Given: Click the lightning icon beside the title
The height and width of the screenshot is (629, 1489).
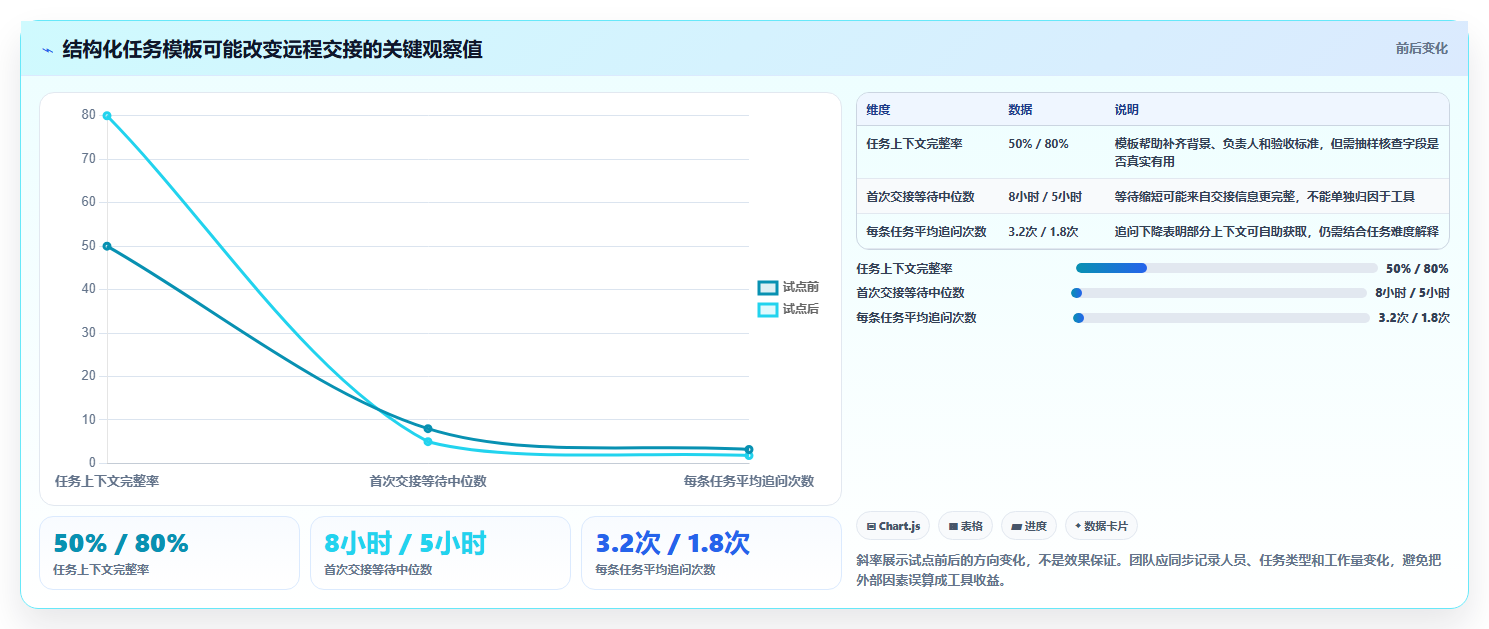Looking at the screenshot, I should [x=47, y=50].
